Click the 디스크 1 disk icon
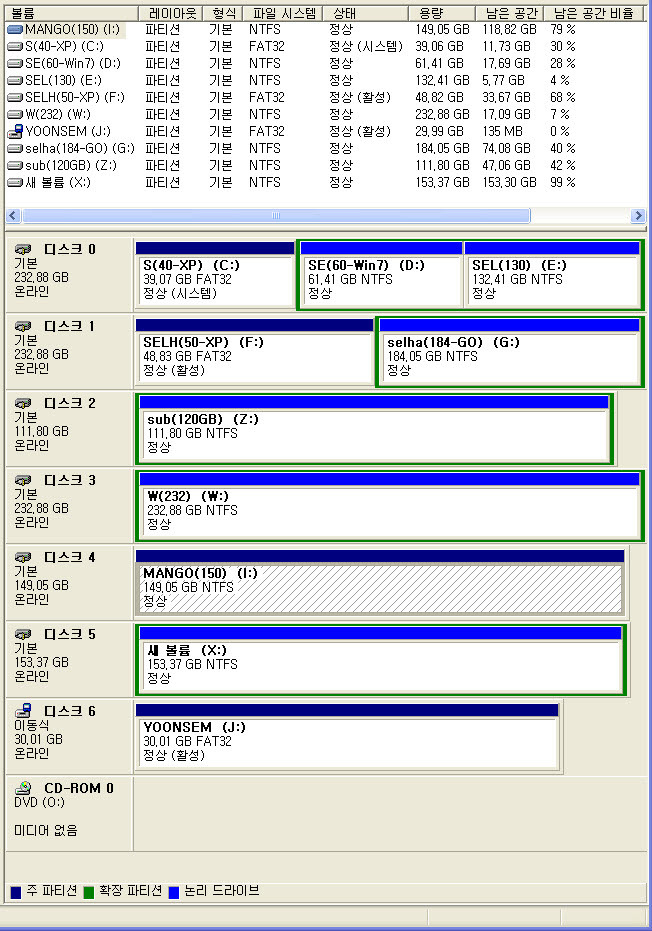 23,326
